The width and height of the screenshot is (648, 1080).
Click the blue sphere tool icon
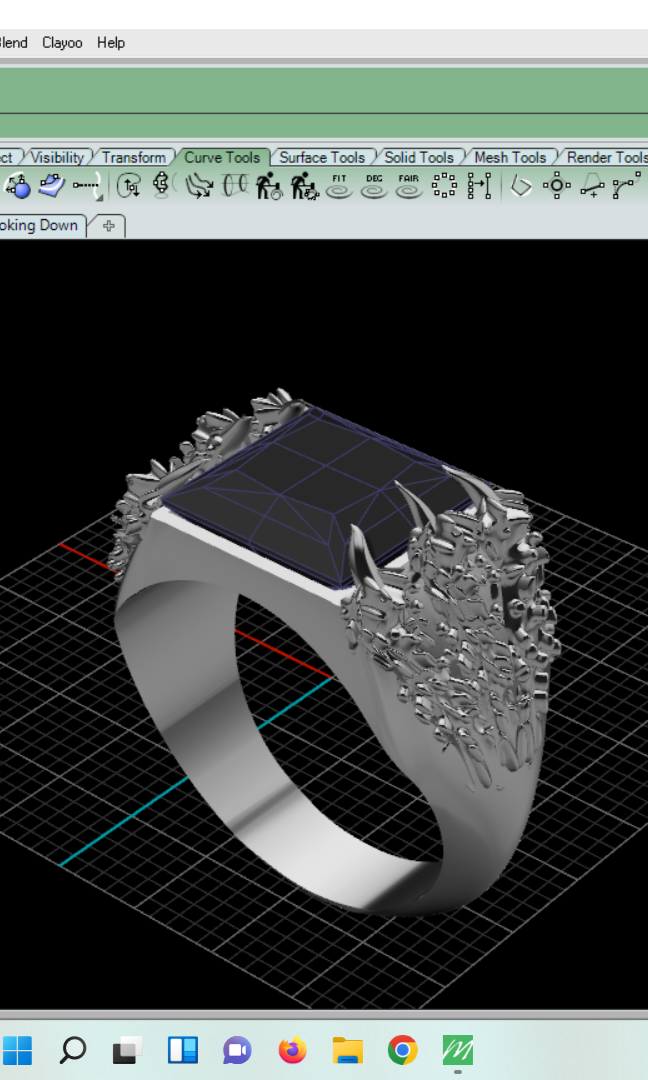pos(17,185)
